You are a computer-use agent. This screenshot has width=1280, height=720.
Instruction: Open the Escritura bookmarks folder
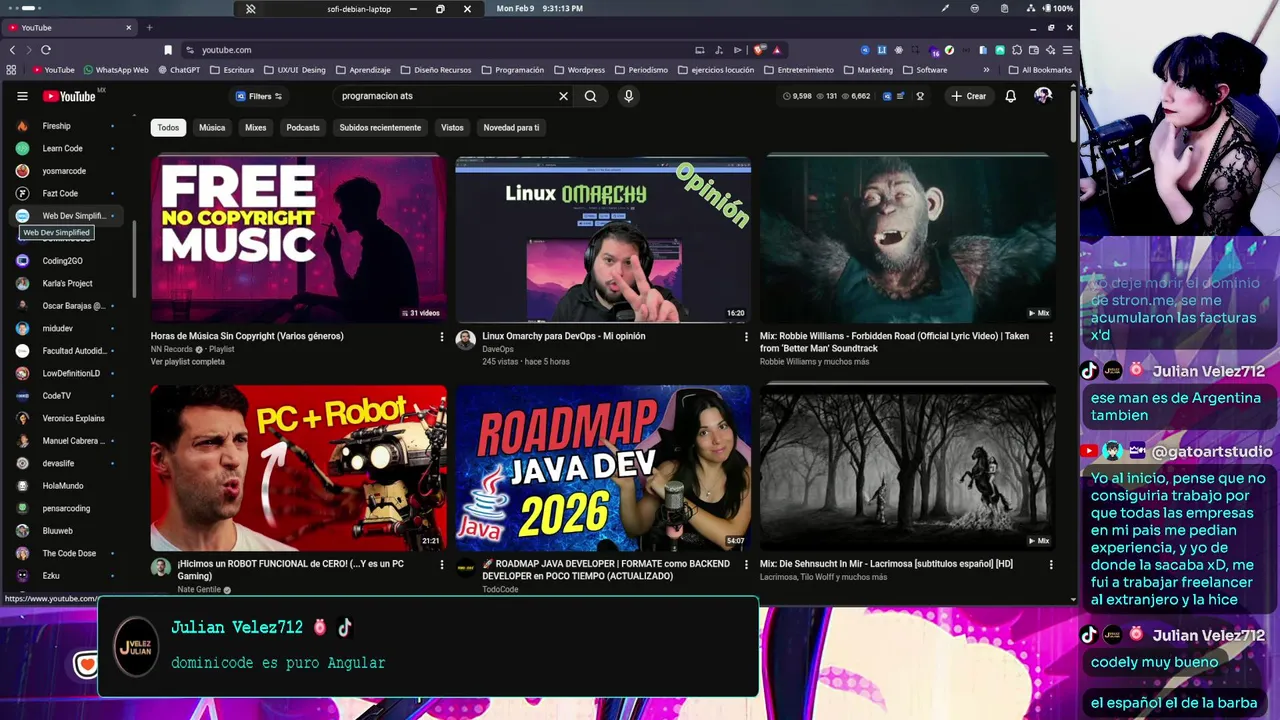[231, 70]
